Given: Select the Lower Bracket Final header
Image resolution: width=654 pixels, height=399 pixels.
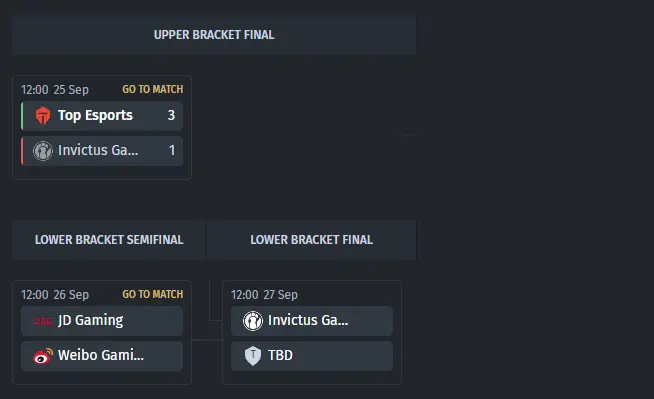Looking at the screenshot, I should tap(312, 240).
